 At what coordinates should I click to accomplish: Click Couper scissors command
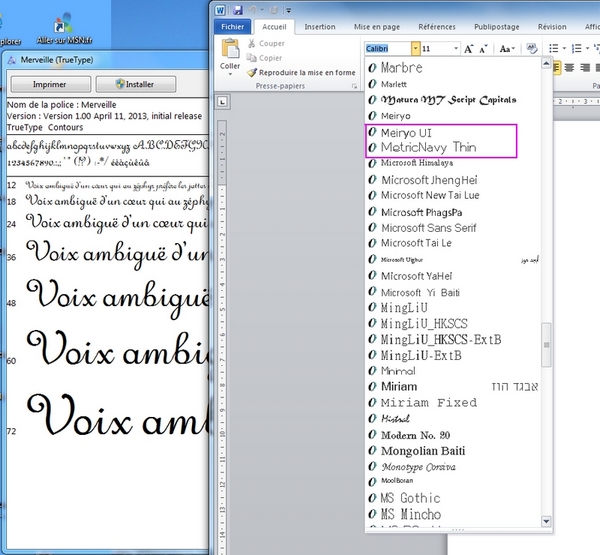pos(266,43)
